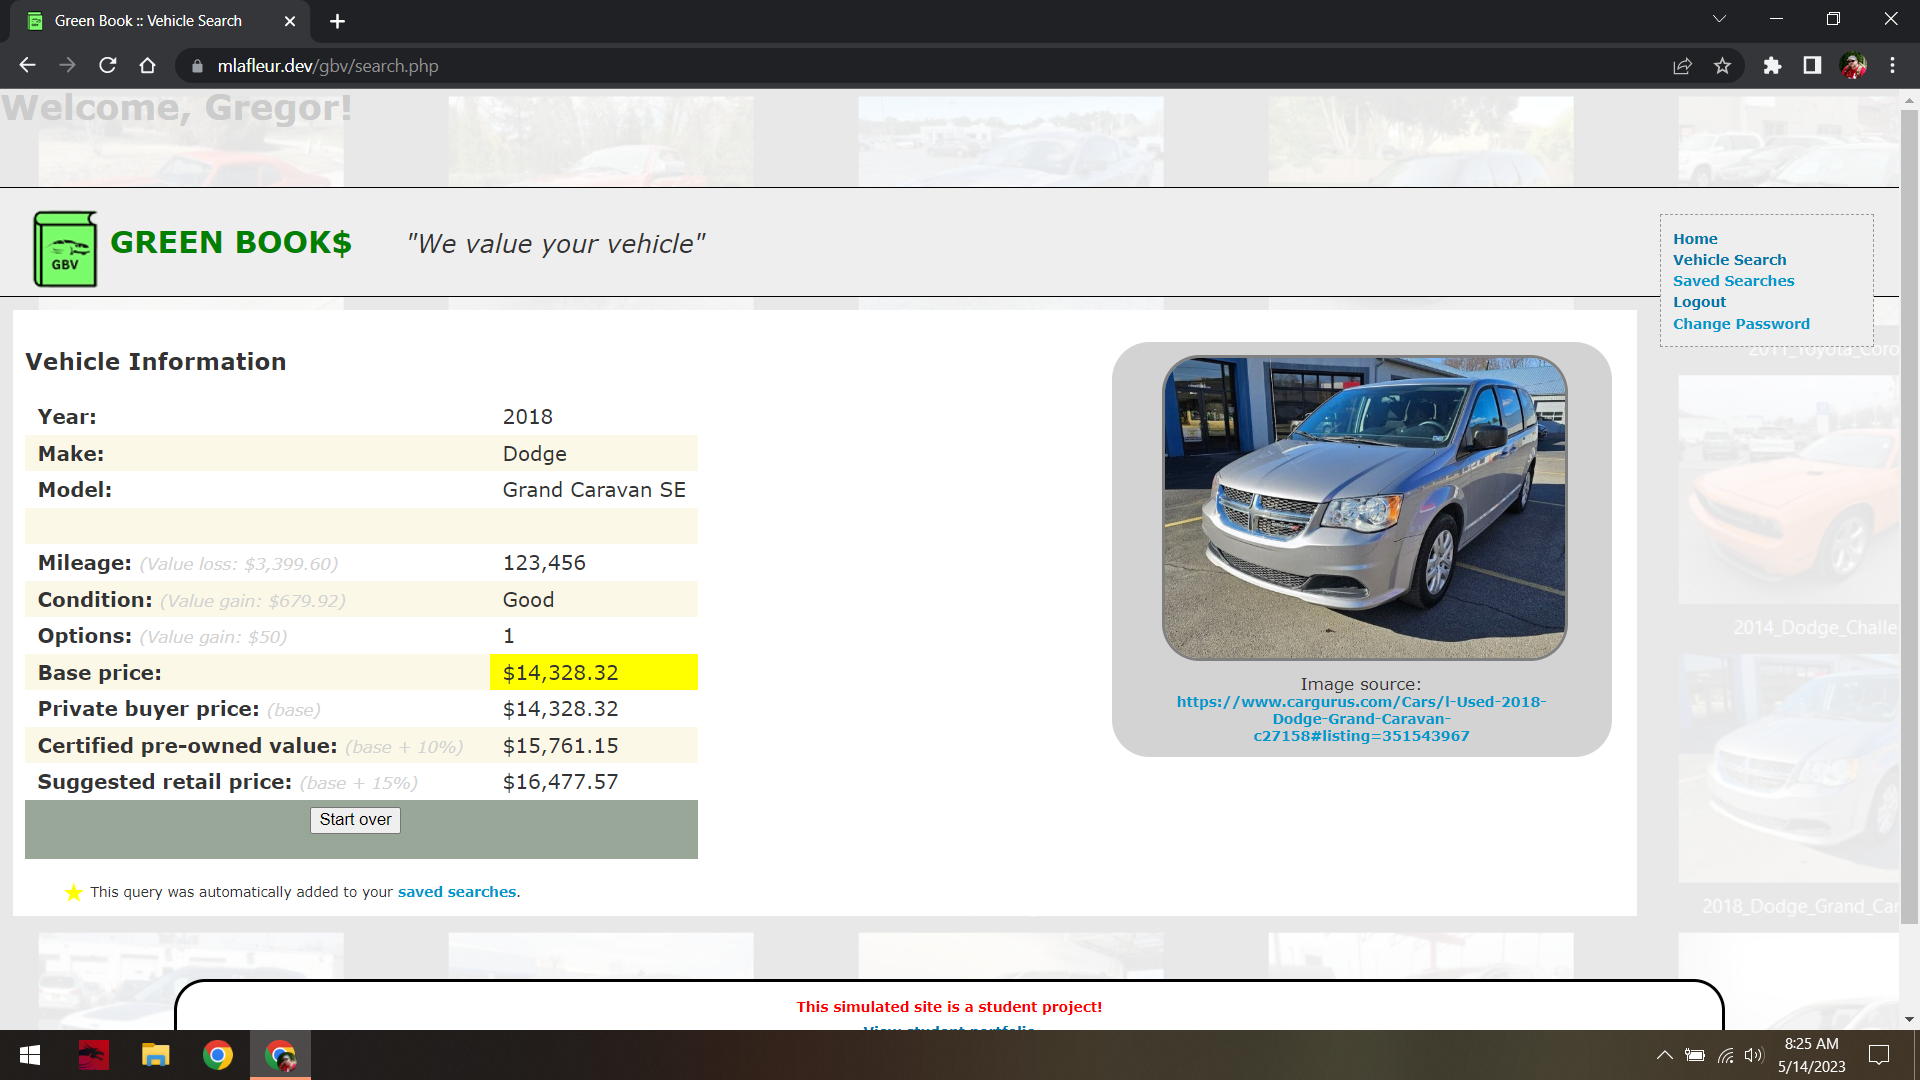1920x1080 pixels.
Task: Click the Chrome home button icon
Action: click(147, 66)
